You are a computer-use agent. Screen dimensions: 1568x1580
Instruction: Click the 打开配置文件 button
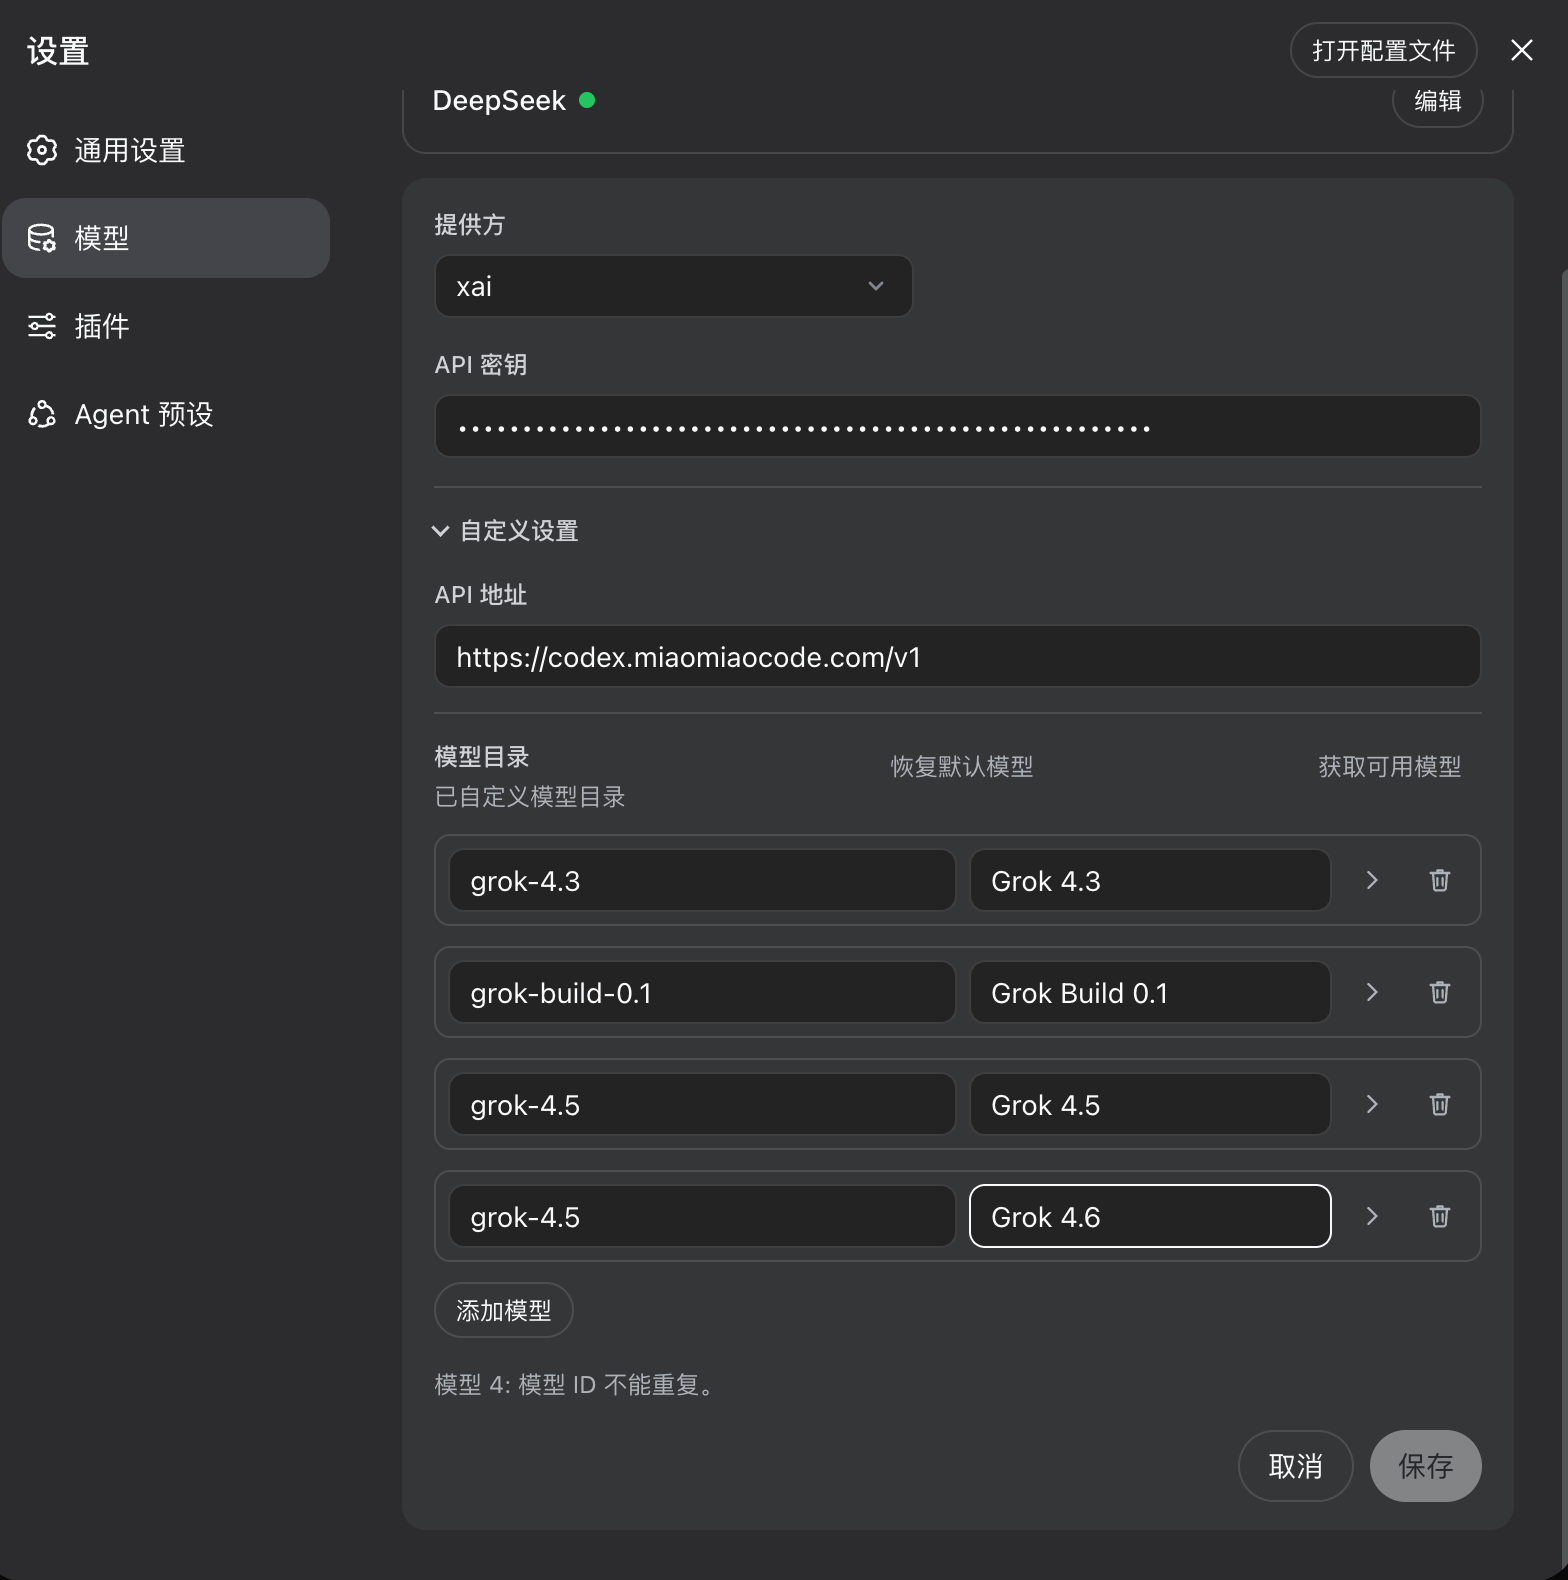pos(1383,50)
